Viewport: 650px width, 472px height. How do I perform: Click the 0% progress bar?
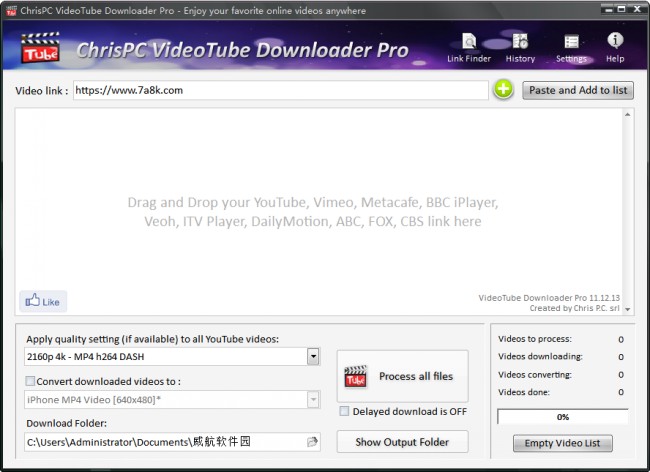tap(562, 416)
